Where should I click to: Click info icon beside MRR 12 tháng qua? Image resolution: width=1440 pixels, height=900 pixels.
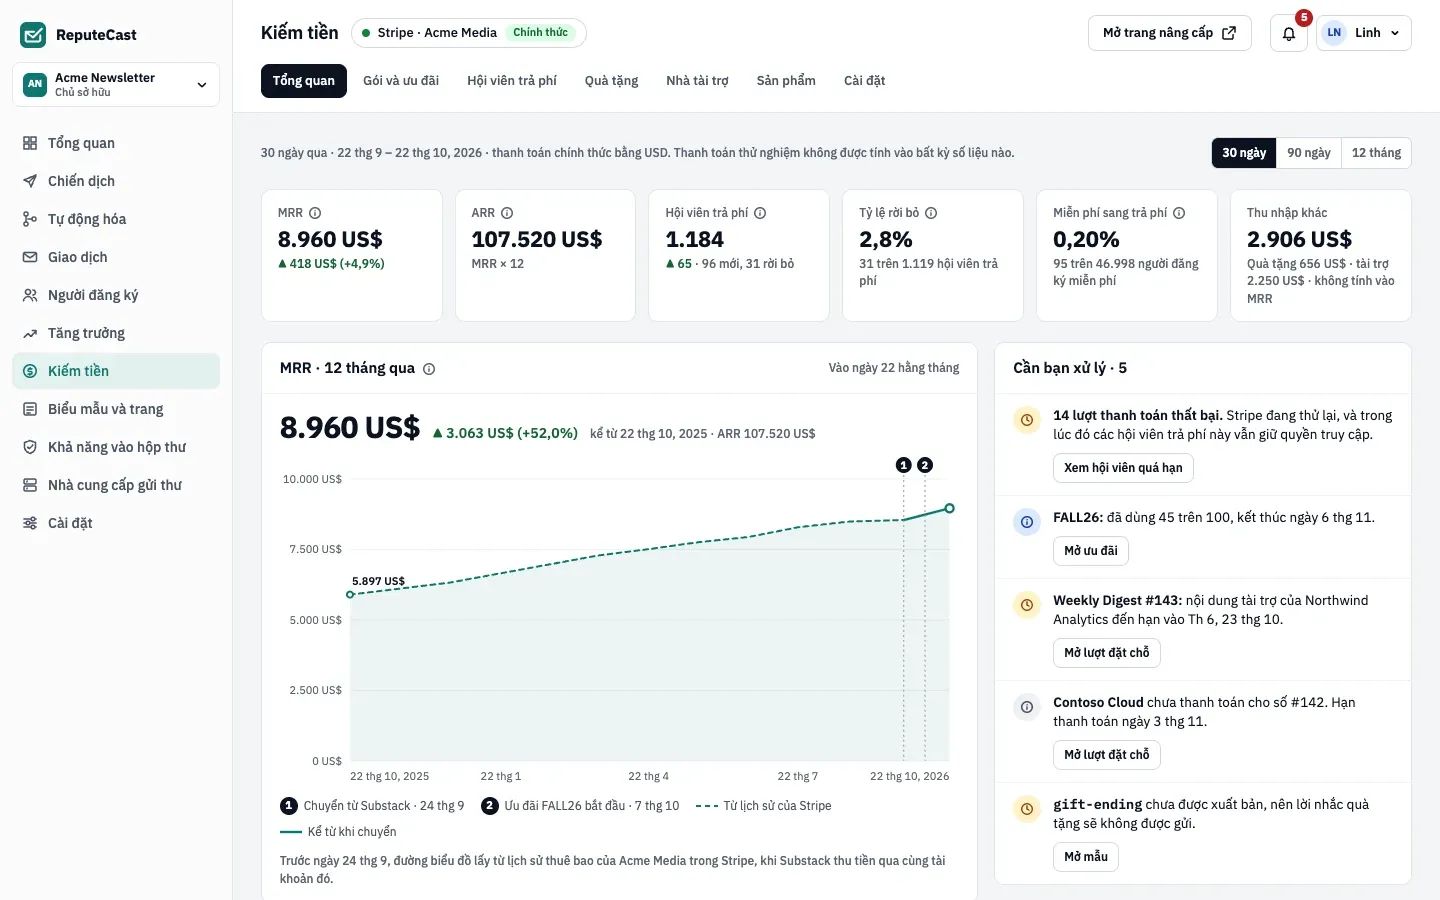tap(429, 369)
